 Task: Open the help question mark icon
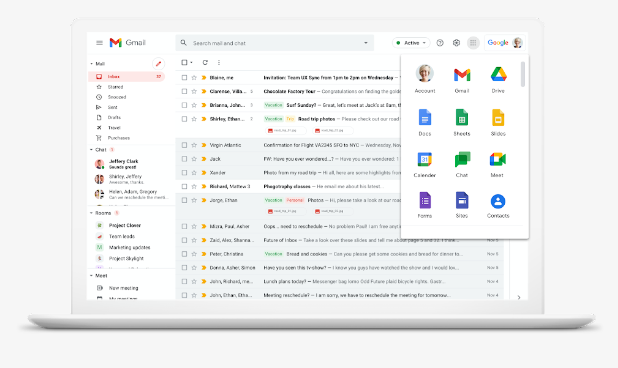point(440,43)
